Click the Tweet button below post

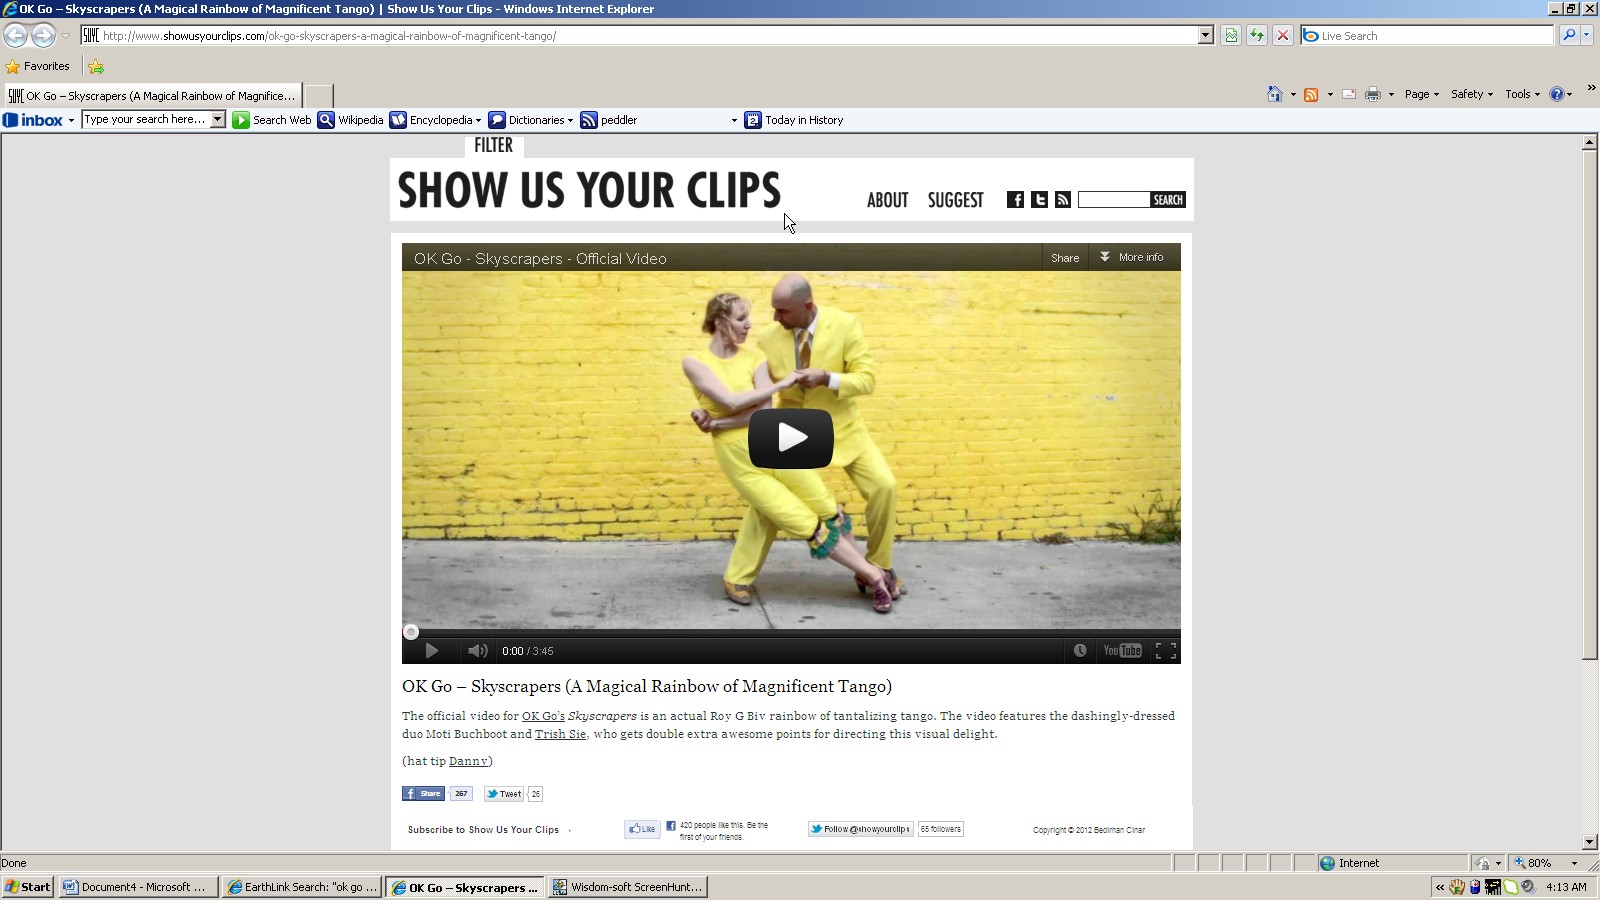504,794
